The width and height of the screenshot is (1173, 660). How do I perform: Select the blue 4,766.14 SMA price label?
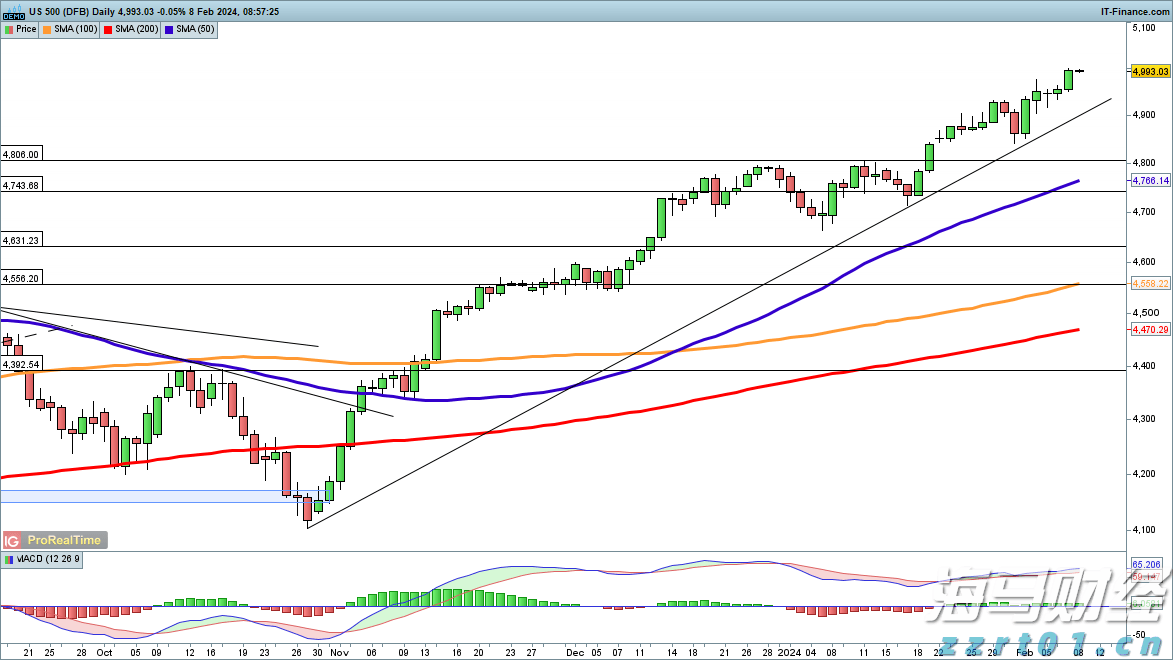1149,180
